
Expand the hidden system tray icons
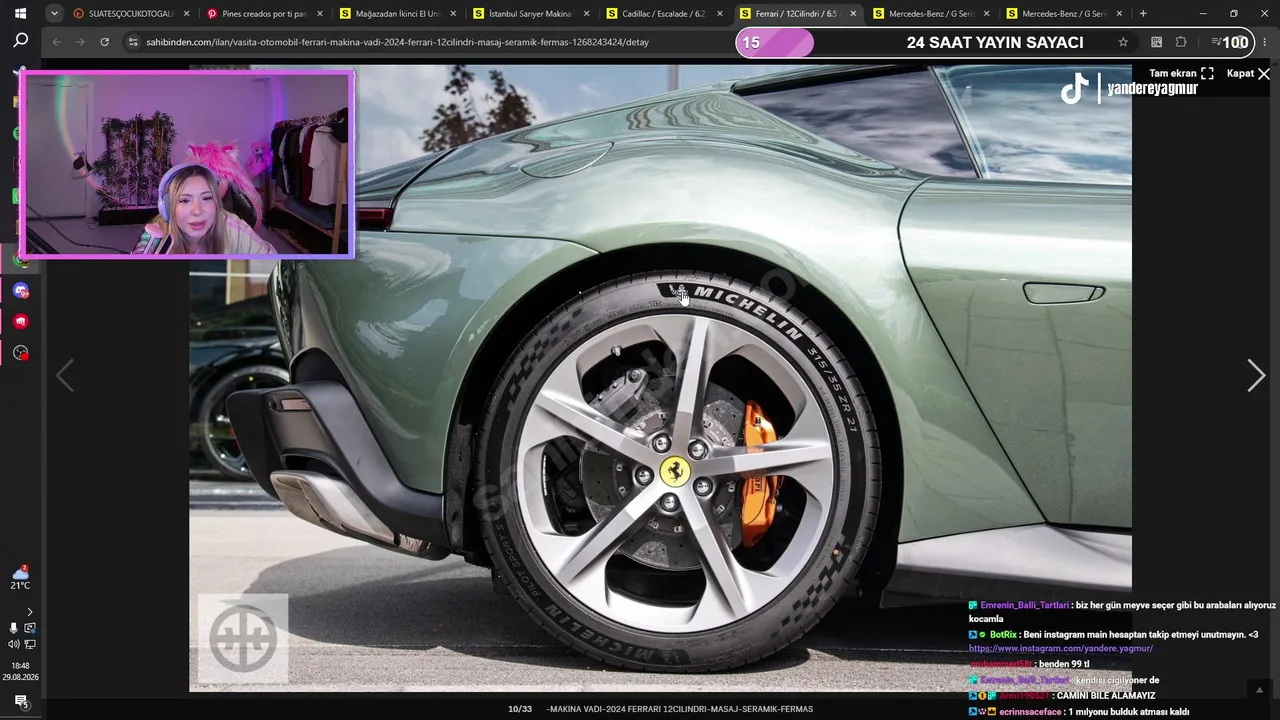(29, 612)
